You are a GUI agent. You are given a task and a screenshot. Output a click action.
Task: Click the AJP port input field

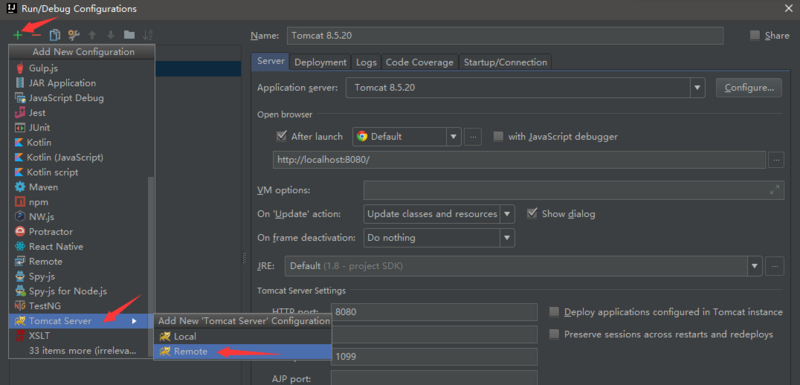point(434,378)
